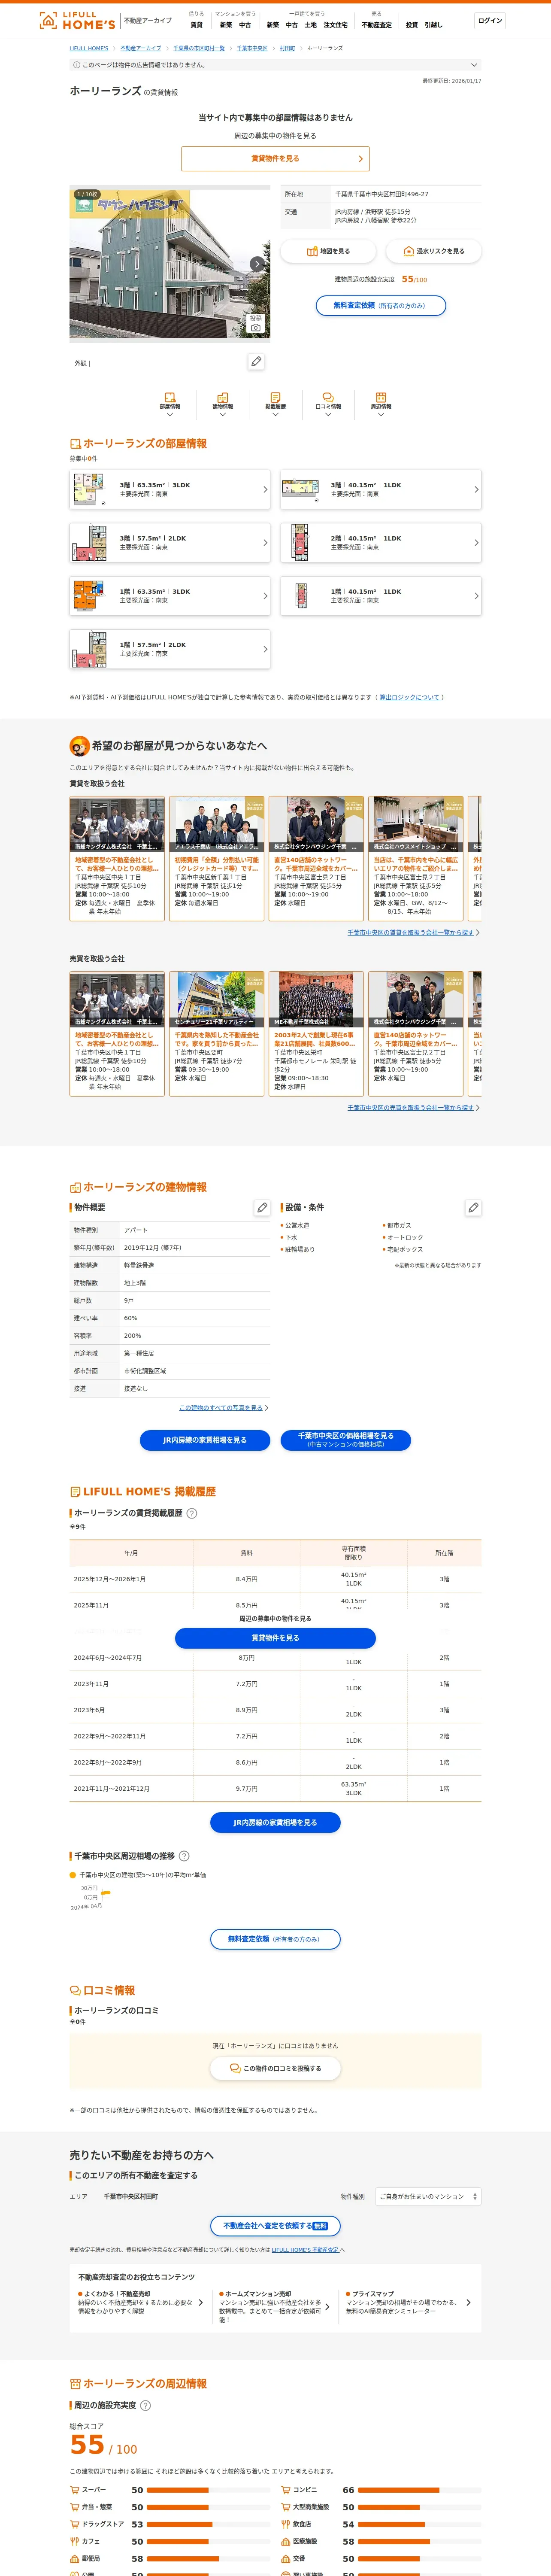
Task: Open the 2階 40.15m² 1LDK room card
Action: tap(381, 543)
